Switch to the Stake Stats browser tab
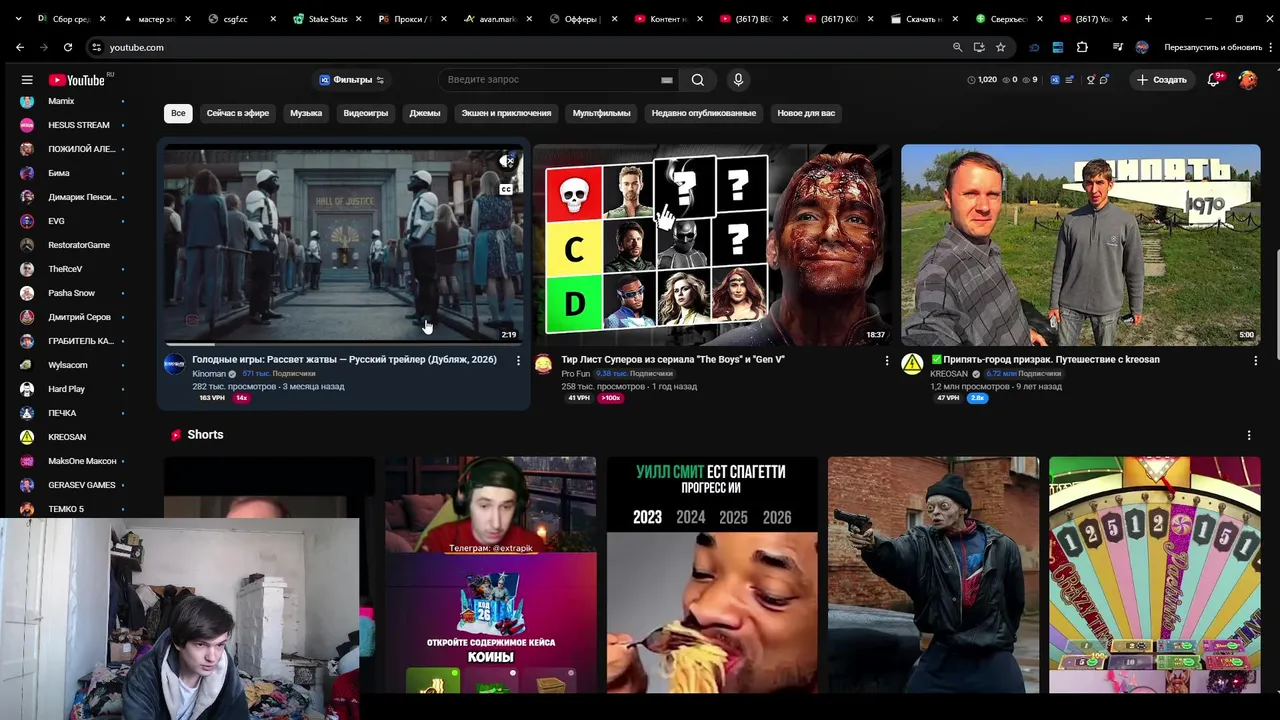Viewport: 1280px width, 720px height. click(328, 18)
